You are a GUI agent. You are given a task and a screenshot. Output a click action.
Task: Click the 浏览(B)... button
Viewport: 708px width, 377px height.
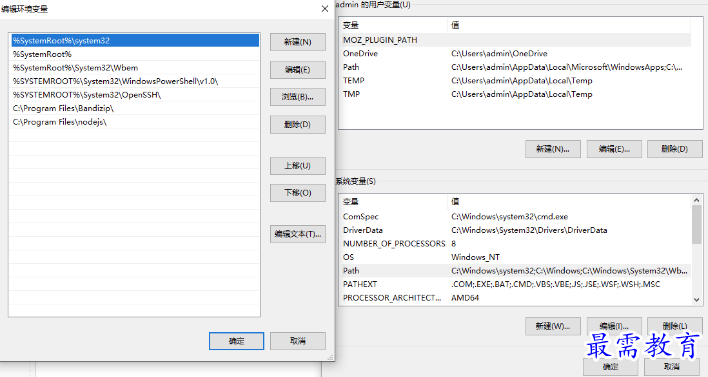[x=298, y=97]
